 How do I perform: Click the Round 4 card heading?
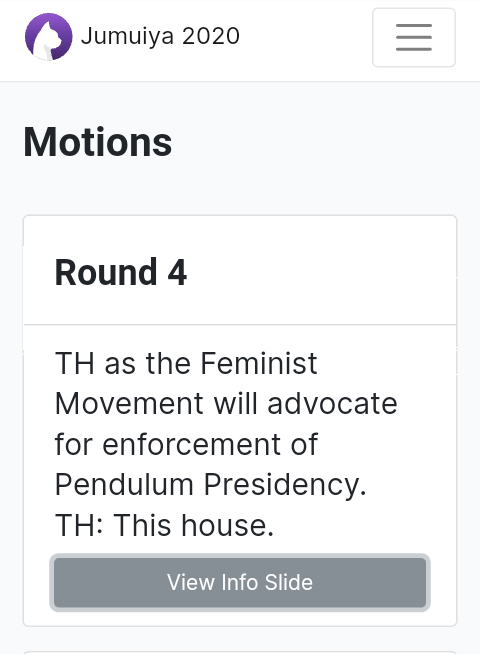tap(121, 272)
